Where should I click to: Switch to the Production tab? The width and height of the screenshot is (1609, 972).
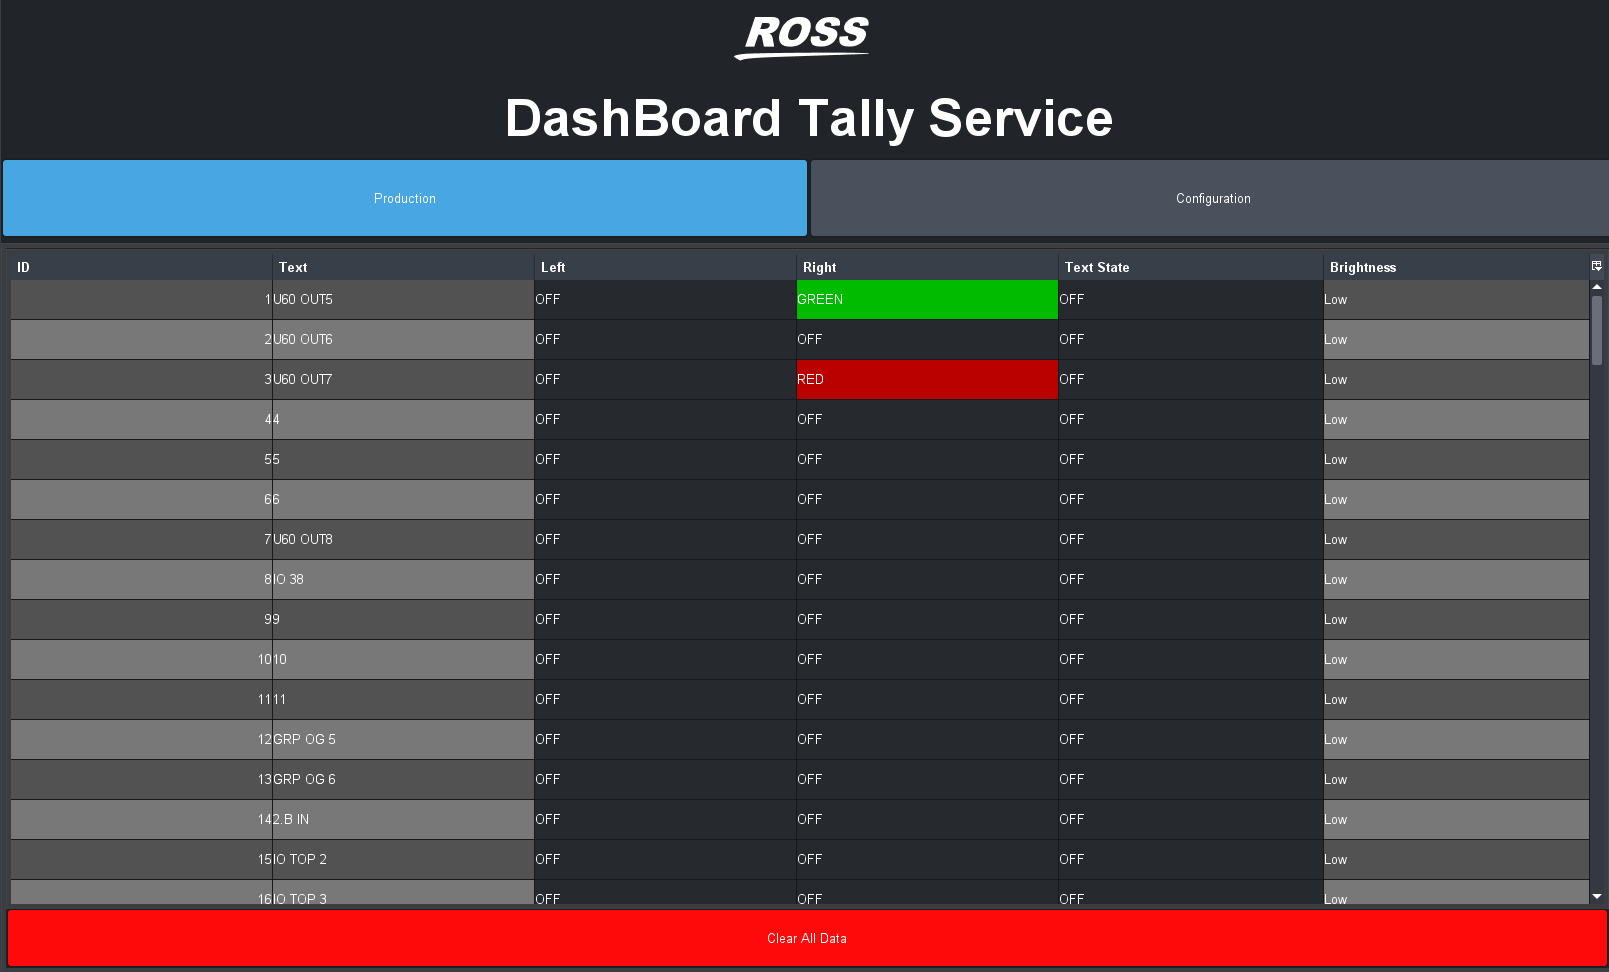(x=405, y=198)
